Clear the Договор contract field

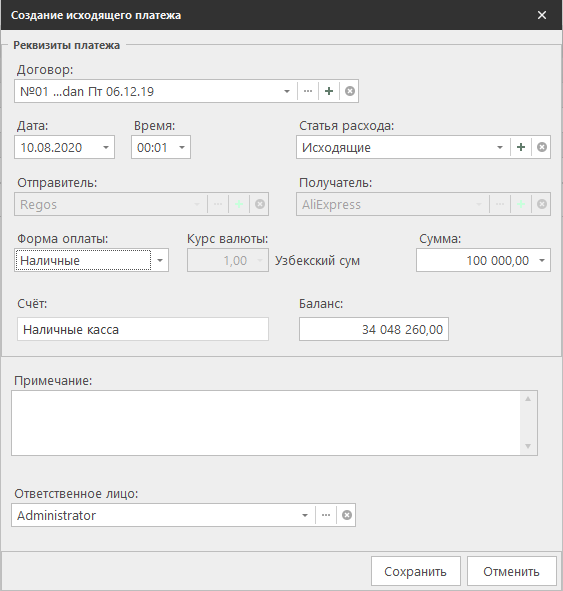[x=350, y=91]
